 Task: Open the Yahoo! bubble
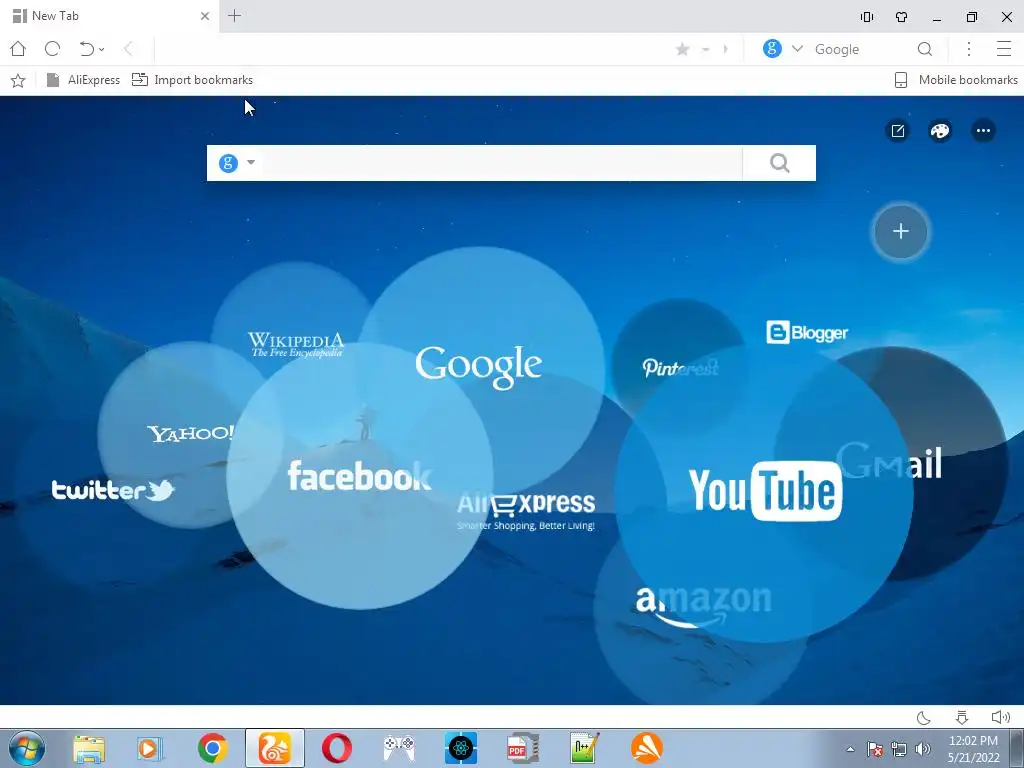point(190,434)
